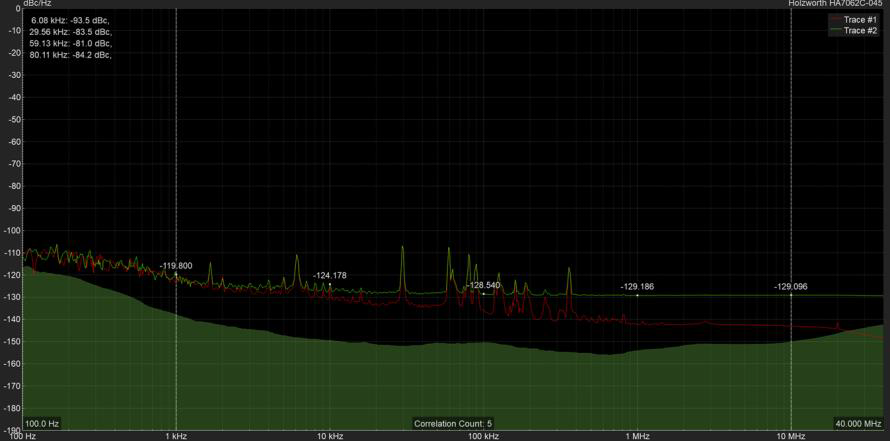The image size is (890, 441).
Task: Select the 6.08 kHz spur entry
Action: (71, 20)
